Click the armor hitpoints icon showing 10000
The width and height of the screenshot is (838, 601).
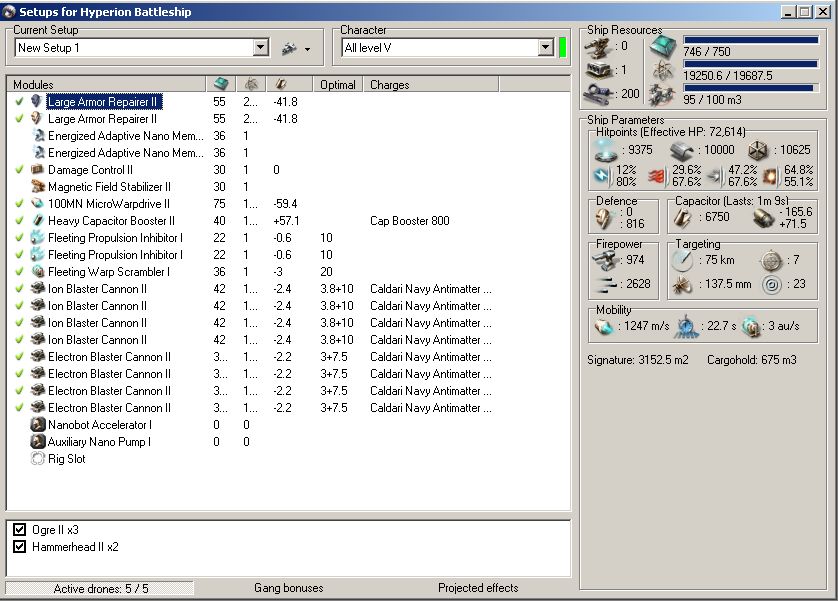click(682, 151)
